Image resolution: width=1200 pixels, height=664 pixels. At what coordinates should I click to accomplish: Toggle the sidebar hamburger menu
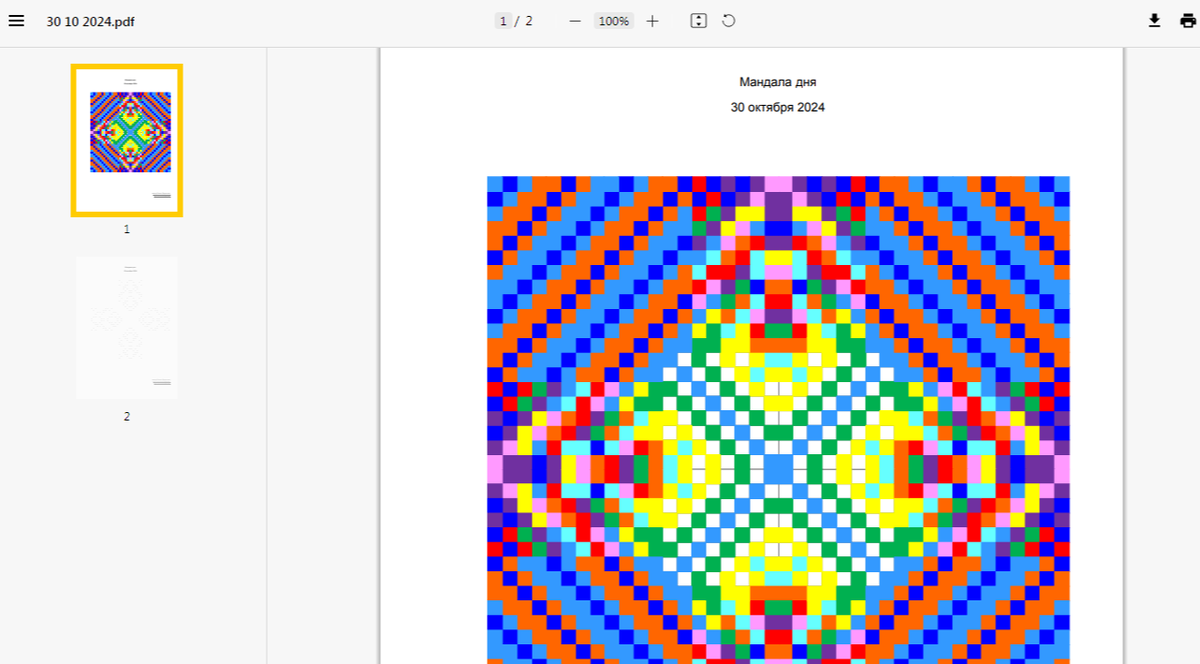tap(16, 21)
